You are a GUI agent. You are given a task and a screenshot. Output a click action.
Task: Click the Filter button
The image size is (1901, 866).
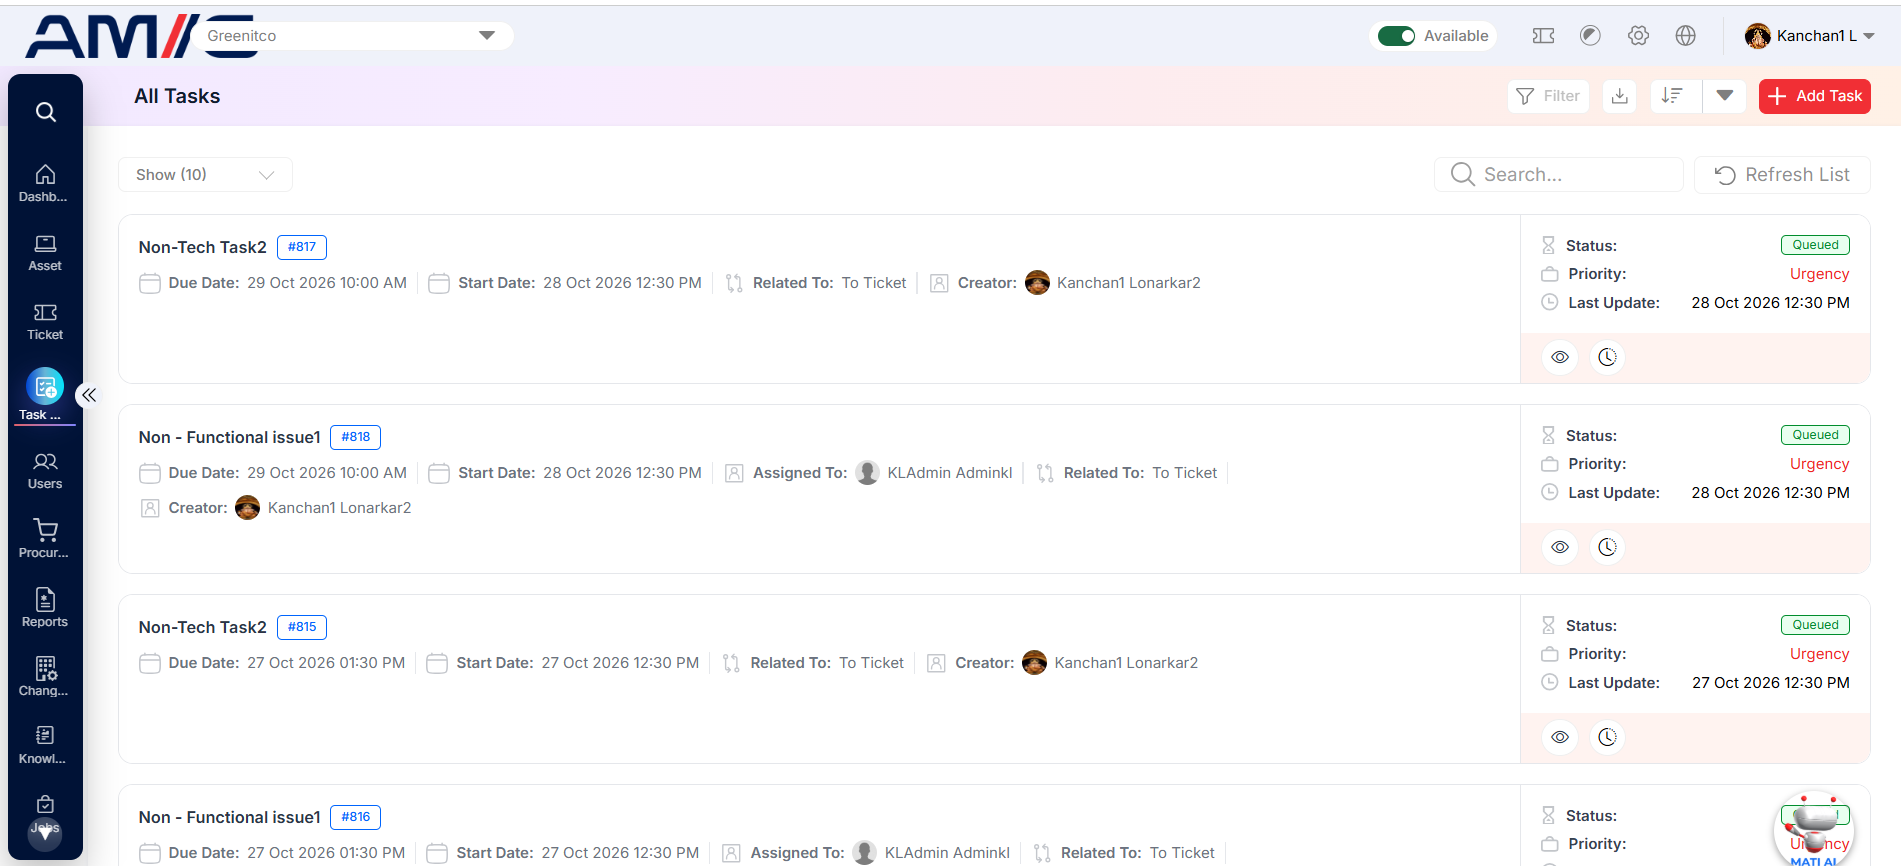click(x=1548, y=96)
